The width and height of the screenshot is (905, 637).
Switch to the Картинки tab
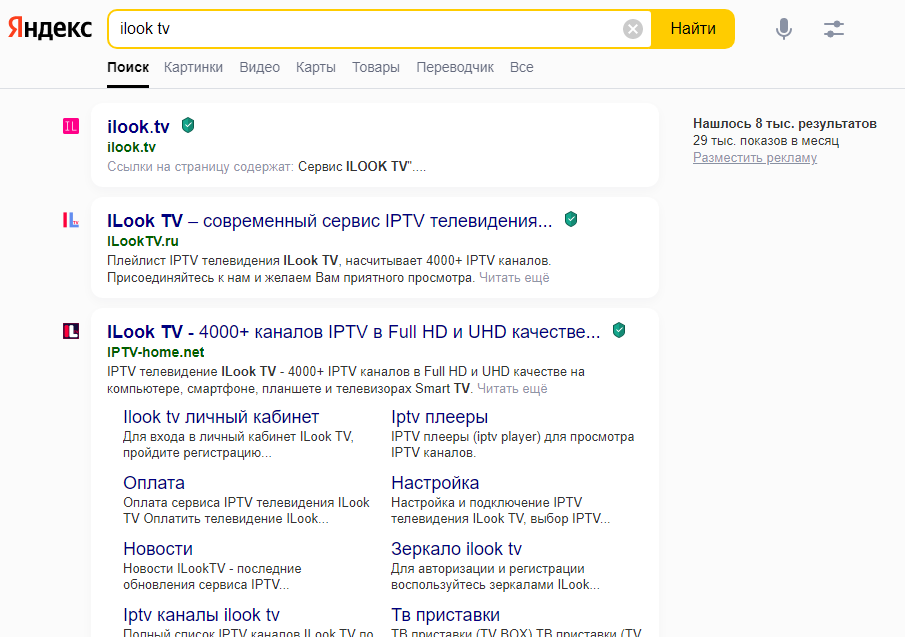coord(192,67)
